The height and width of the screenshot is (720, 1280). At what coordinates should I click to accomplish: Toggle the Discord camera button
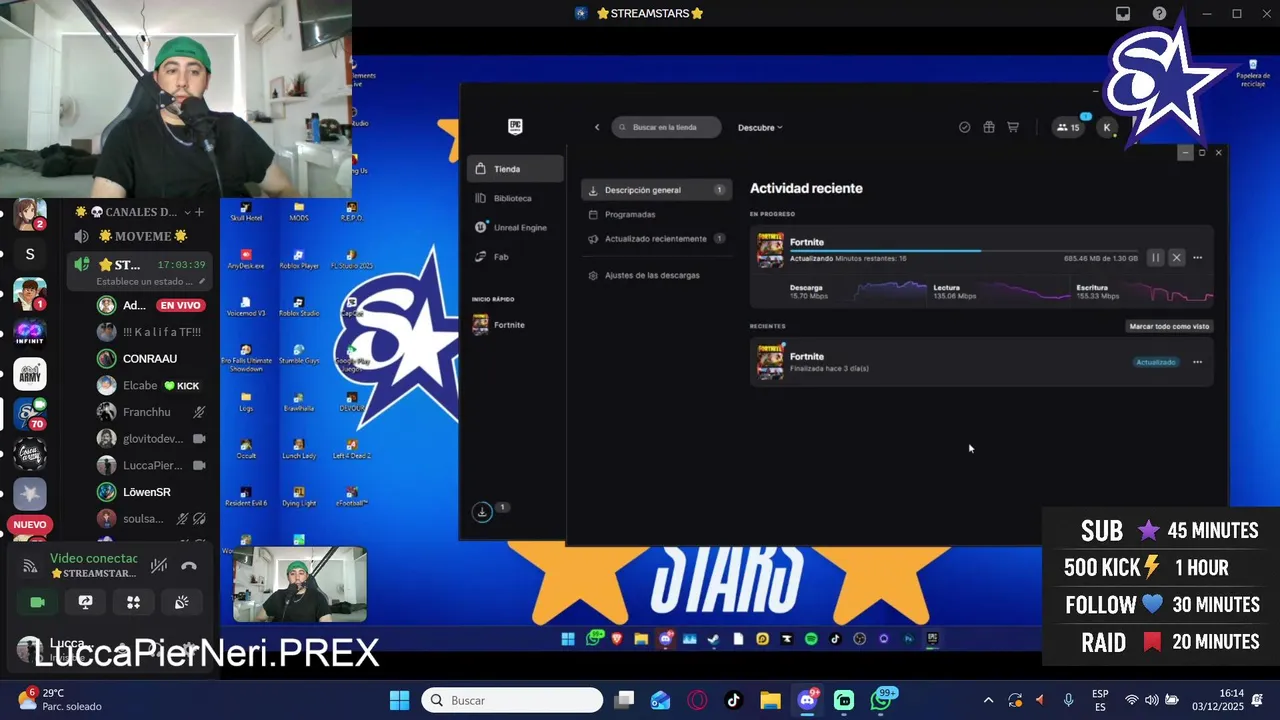click(37, 602)
